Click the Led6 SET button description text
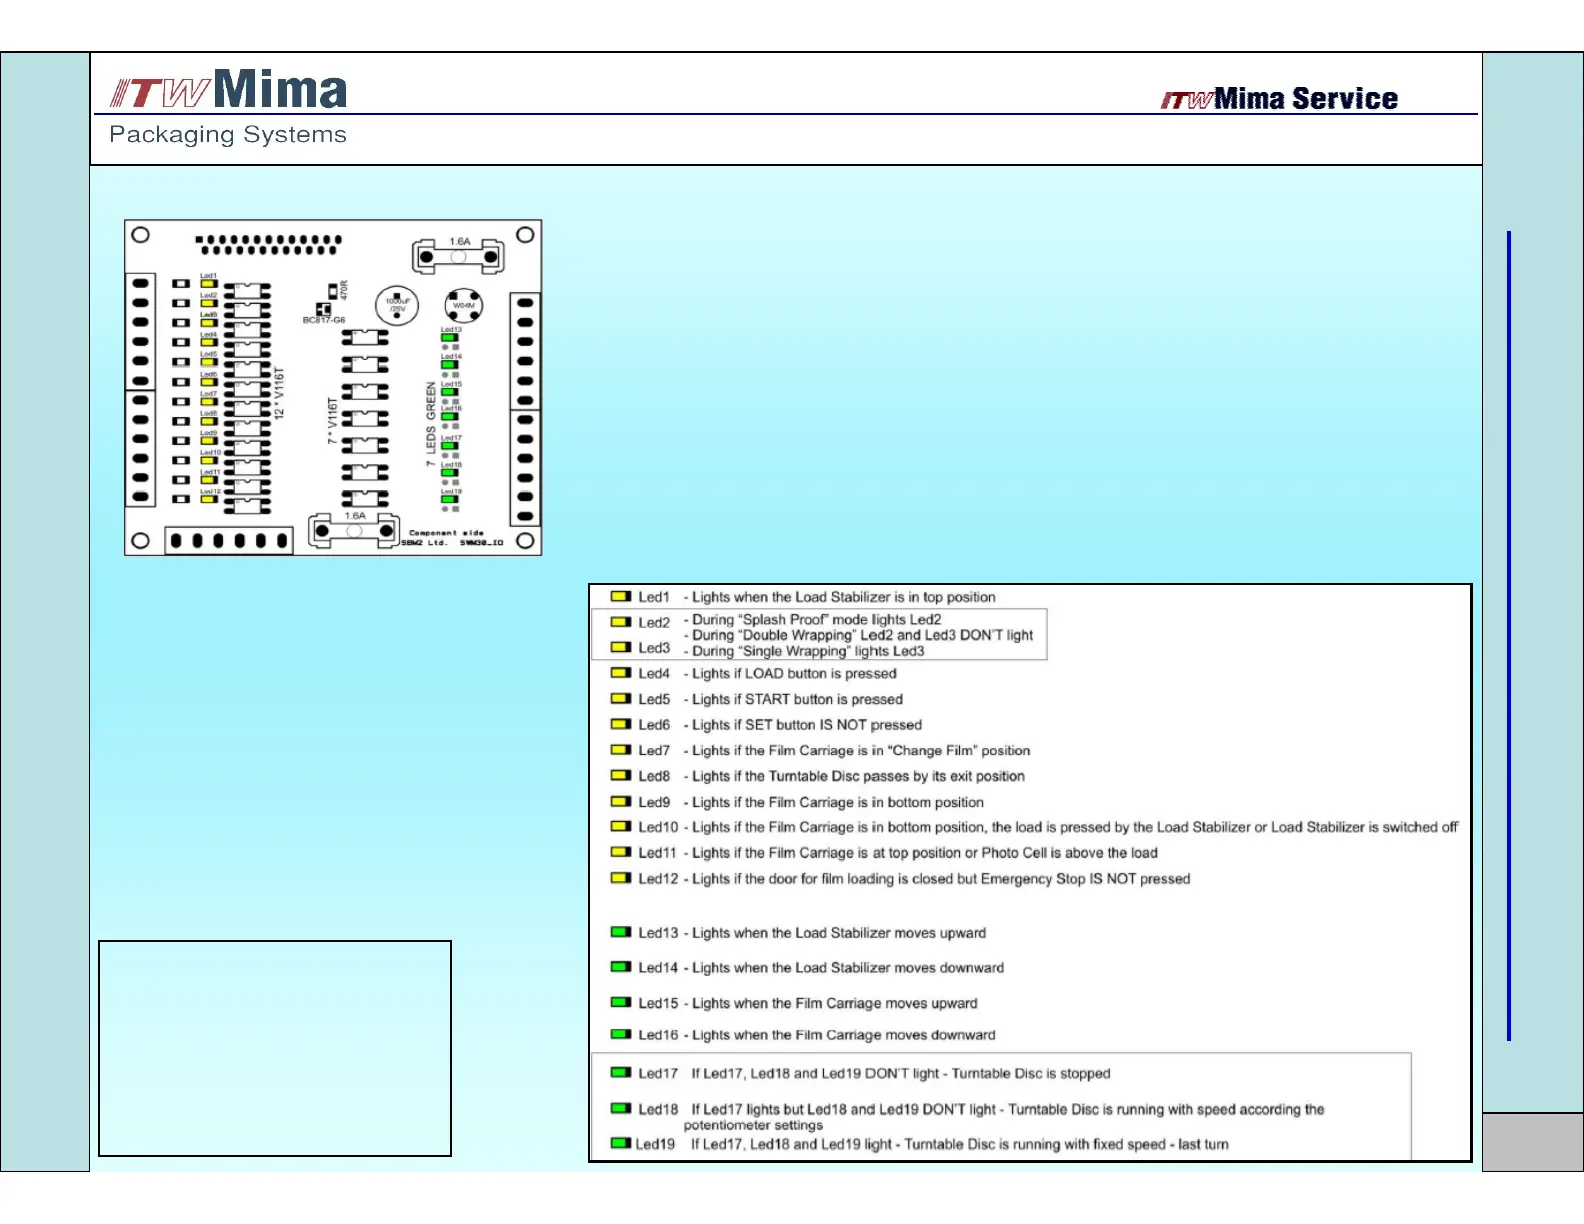 806,725
